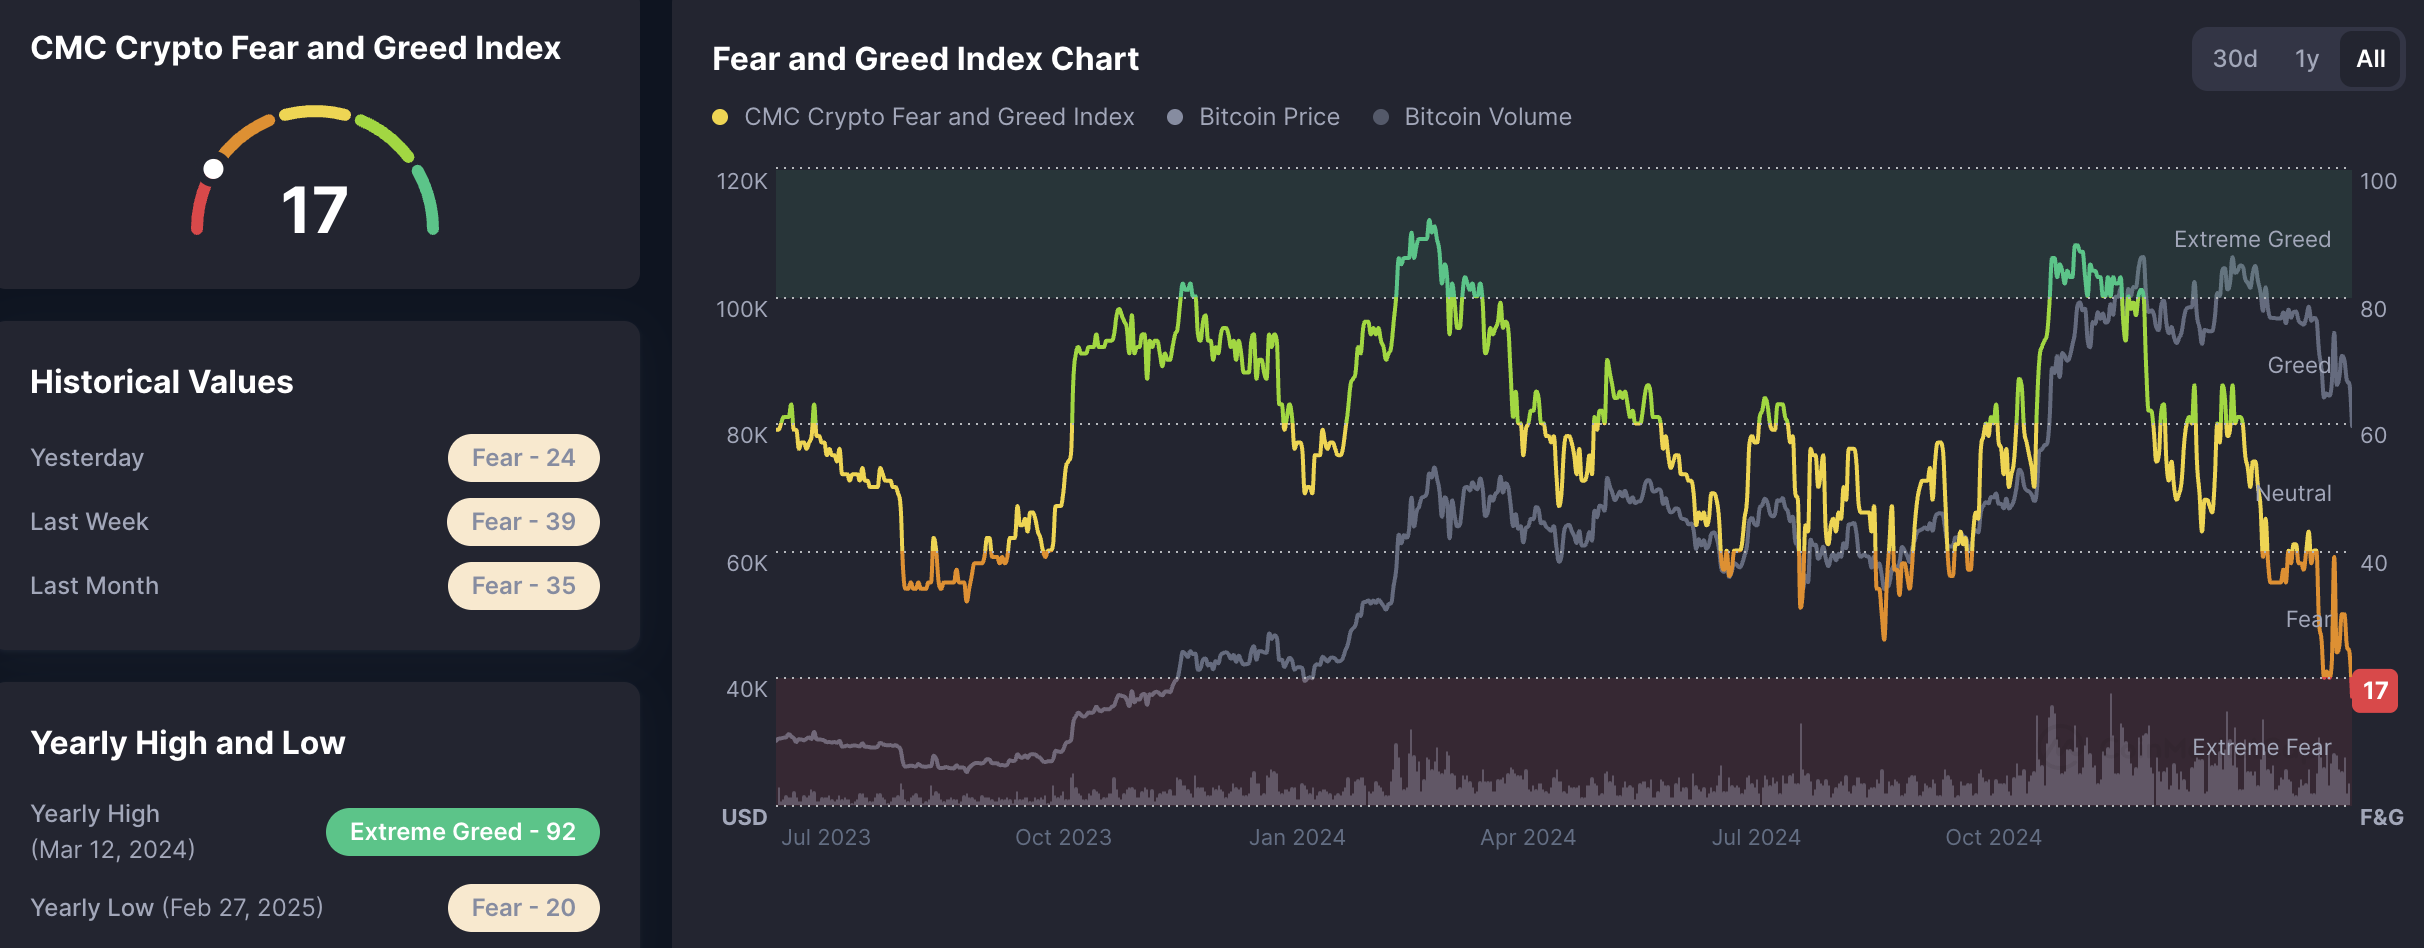Click the red 17 current value marker
Image resolution: width=2424 pixels, height=948 pixels.
pyautogui.click(x=2374, y=691)
